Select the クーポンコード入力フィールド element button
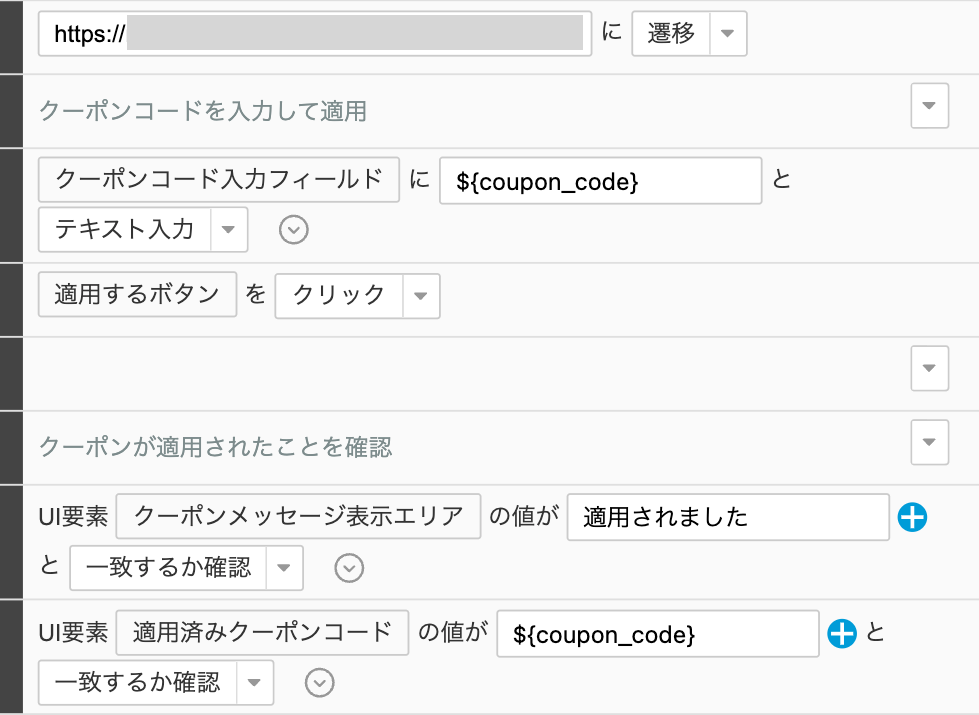The width and height of the screenshot is (979, 715). pyautogui.click(x=218, y=179)
